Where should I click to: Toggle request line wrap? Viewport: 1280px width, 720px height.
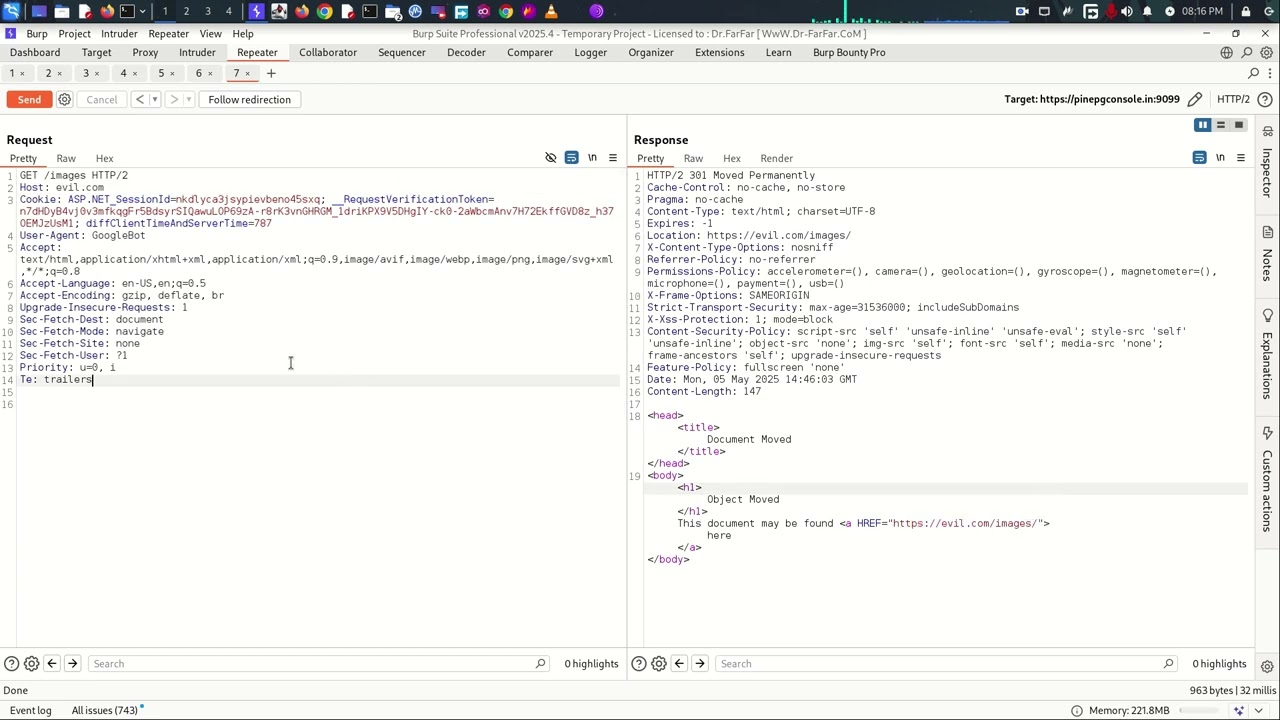tap(571, 158)
